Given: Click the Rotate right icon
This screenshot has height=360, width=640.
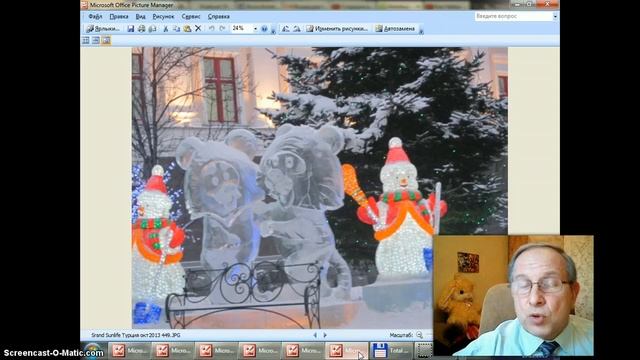Looking at the screenshot, I should pos(297,29).
